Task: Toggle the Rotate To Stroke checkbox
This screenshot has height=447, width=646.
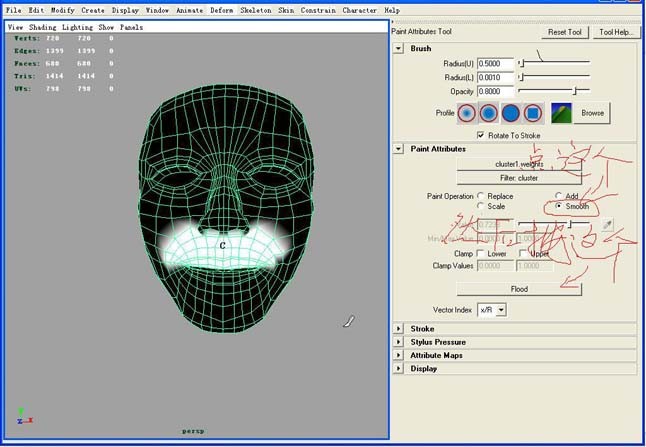Action: 480,135
